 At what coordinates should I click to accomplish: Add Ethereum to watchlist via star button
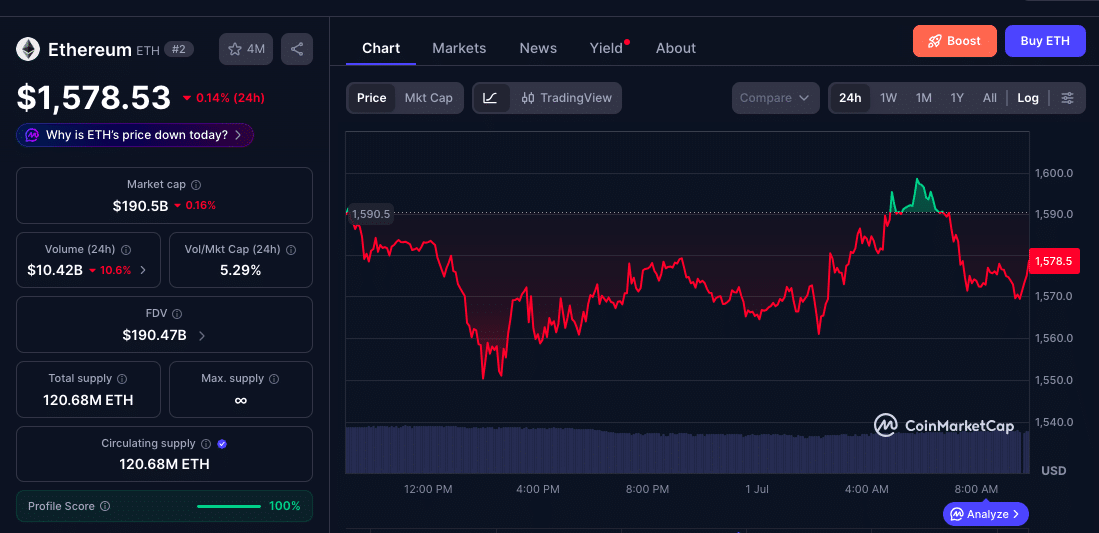click(x=246, y=49)
